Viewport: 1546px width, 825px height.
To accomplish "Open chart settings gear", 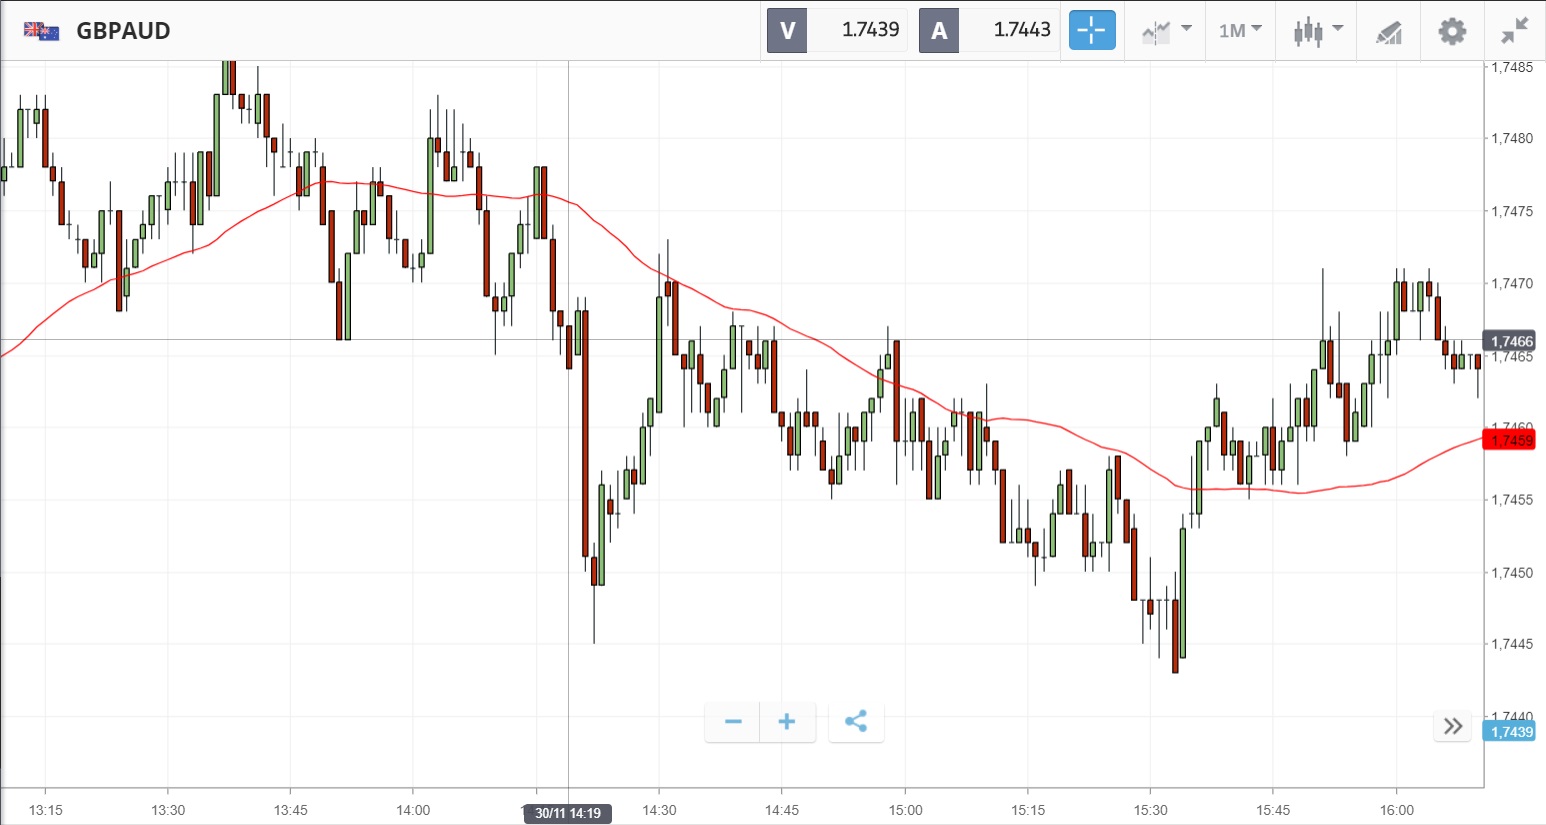I will 1452,31.
